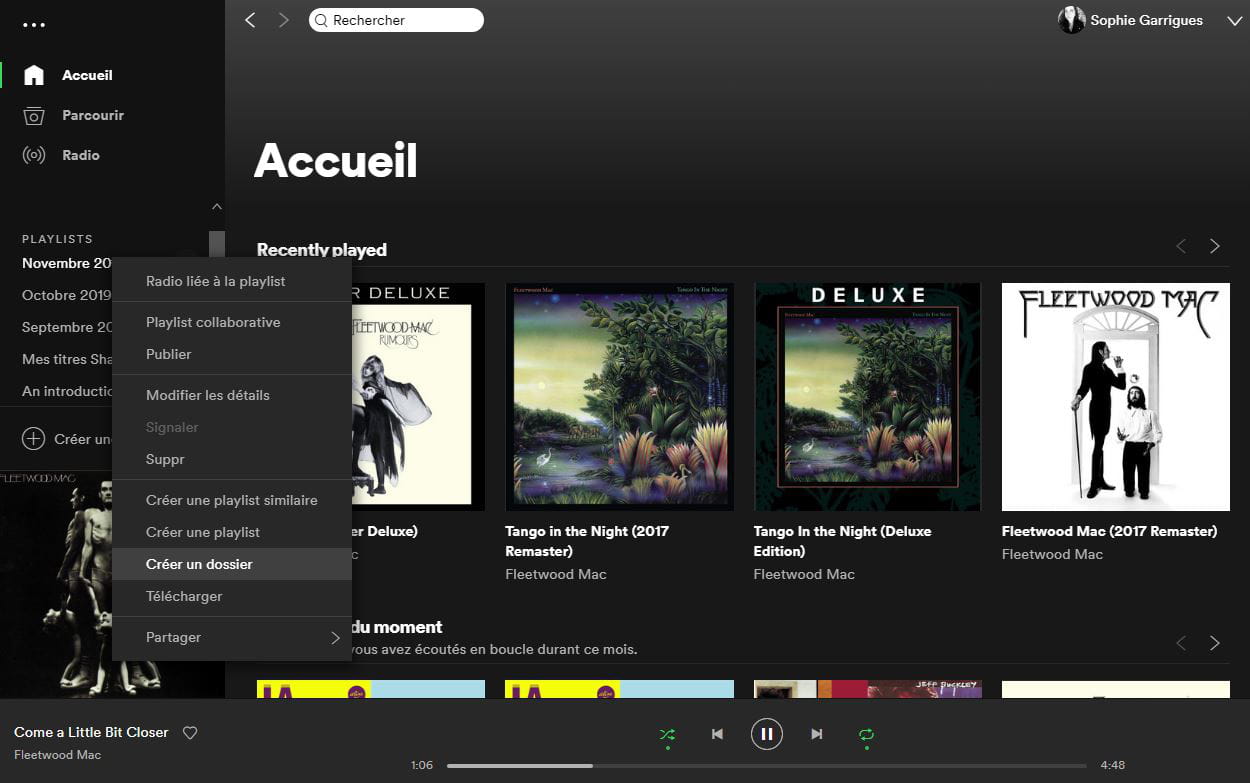1250x783 pixels.
Task: Open the three-dots app menu
Action: [33, 25]
